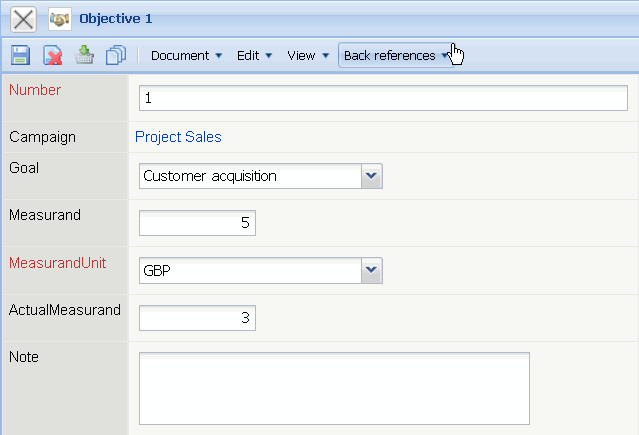Expand the Goal dropdown arrow
Viewport: 639px width, 435px height.
[371, 176]
